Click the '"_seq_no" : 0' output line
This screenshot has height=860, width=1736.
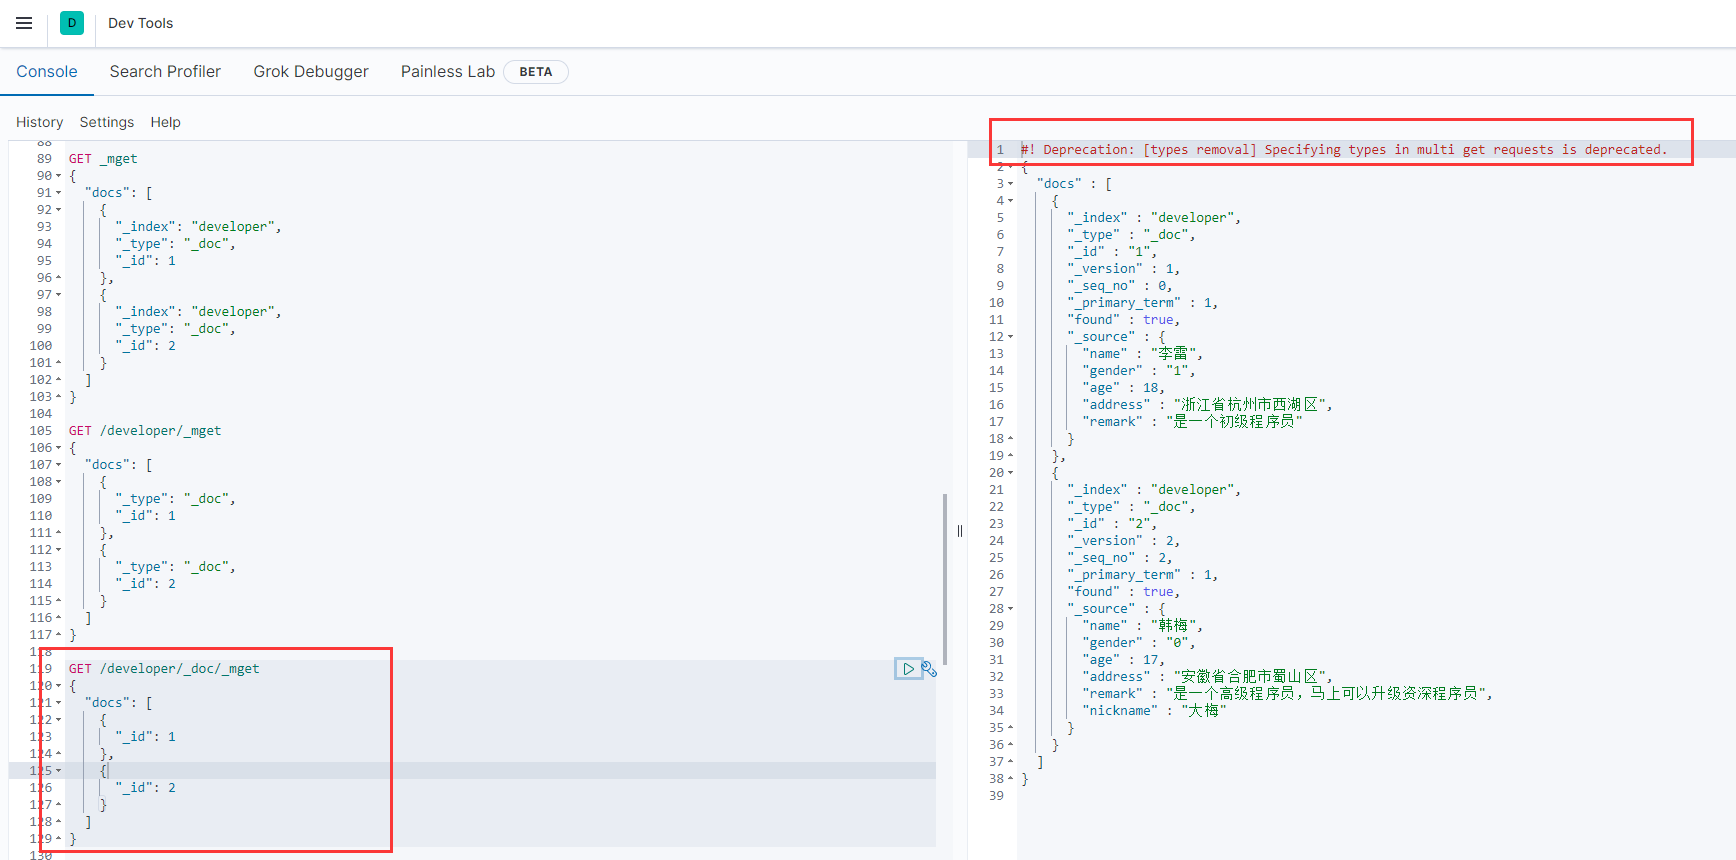[1120, 286]
